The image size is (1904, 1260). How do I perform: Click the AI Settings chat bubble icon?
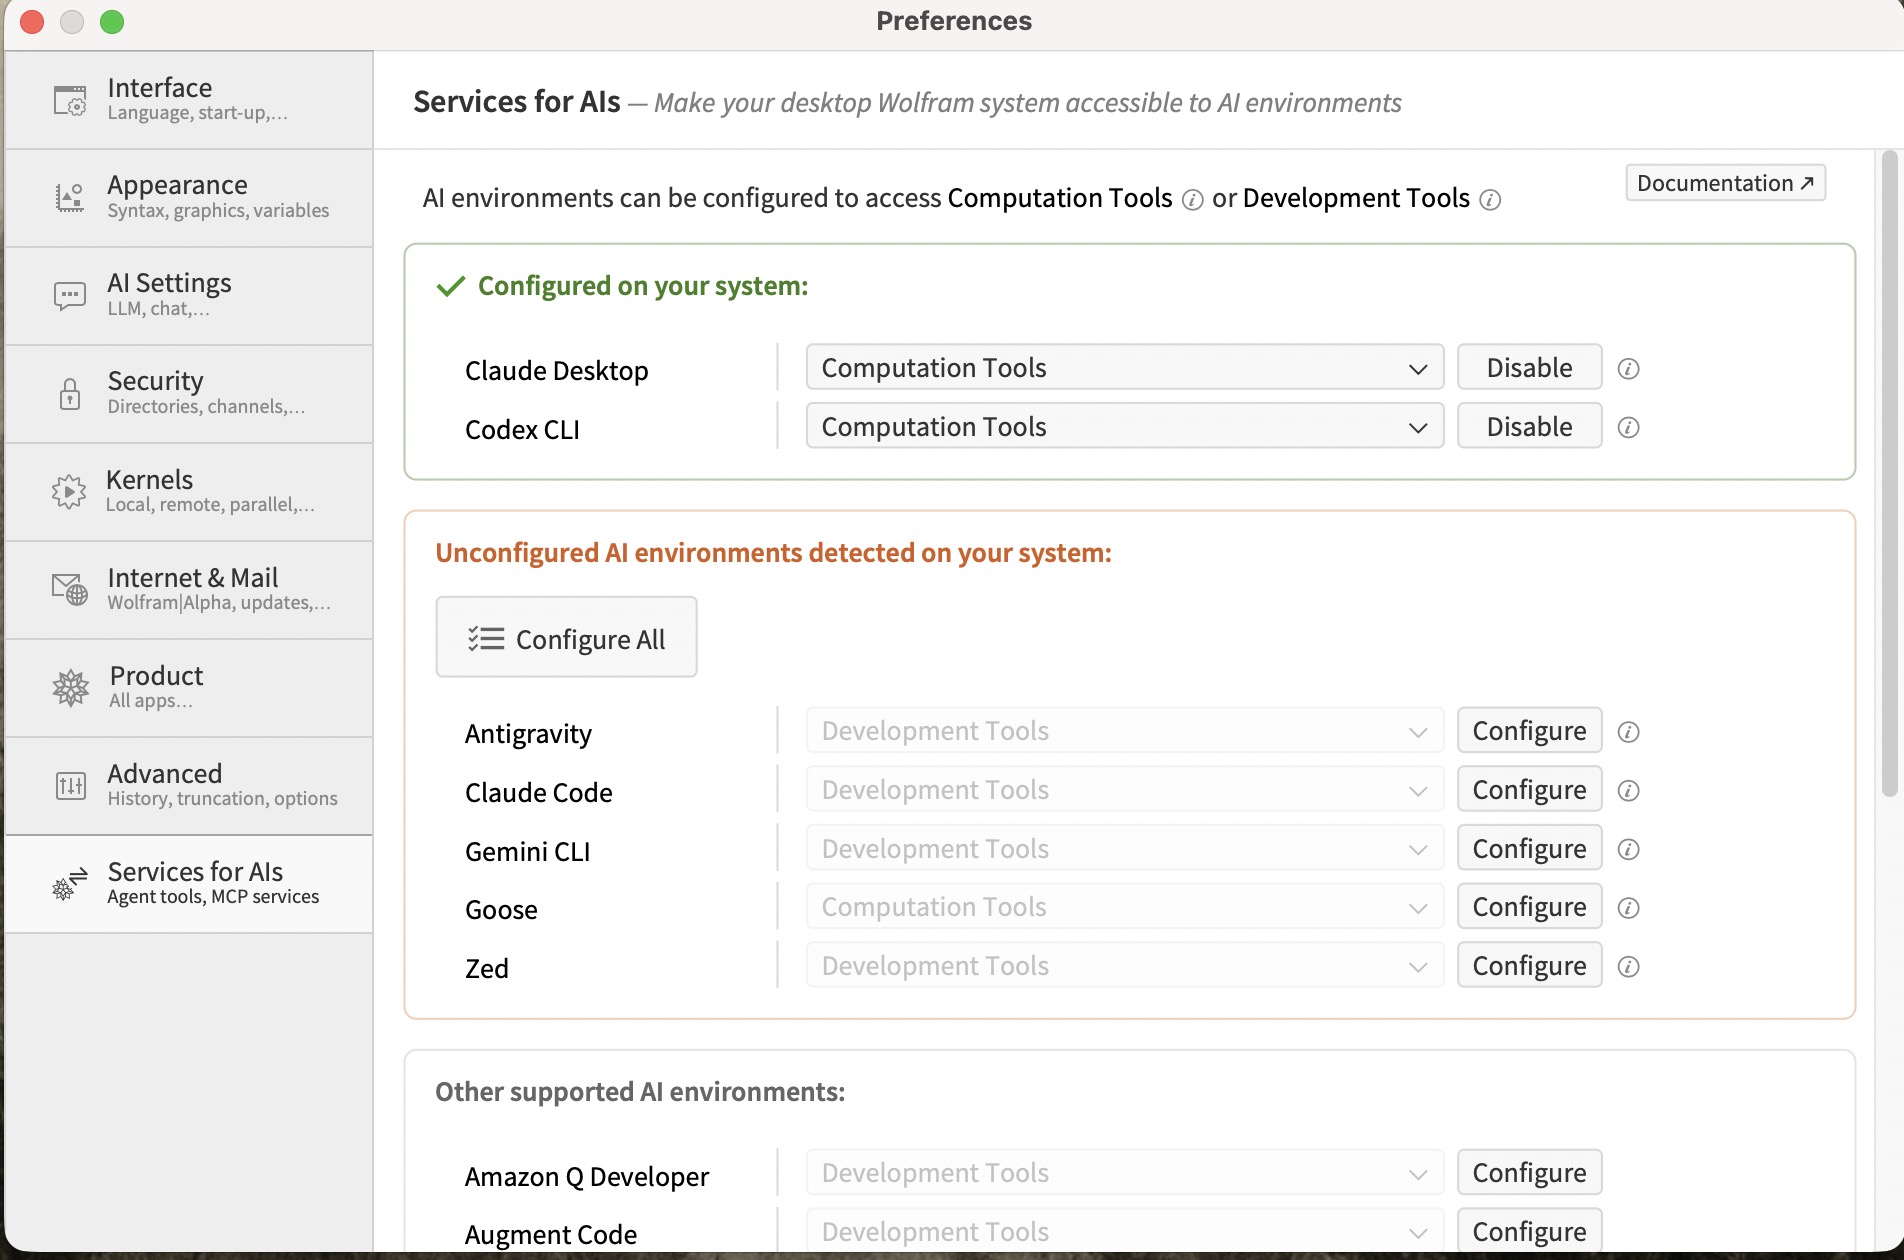coord(70,296)
